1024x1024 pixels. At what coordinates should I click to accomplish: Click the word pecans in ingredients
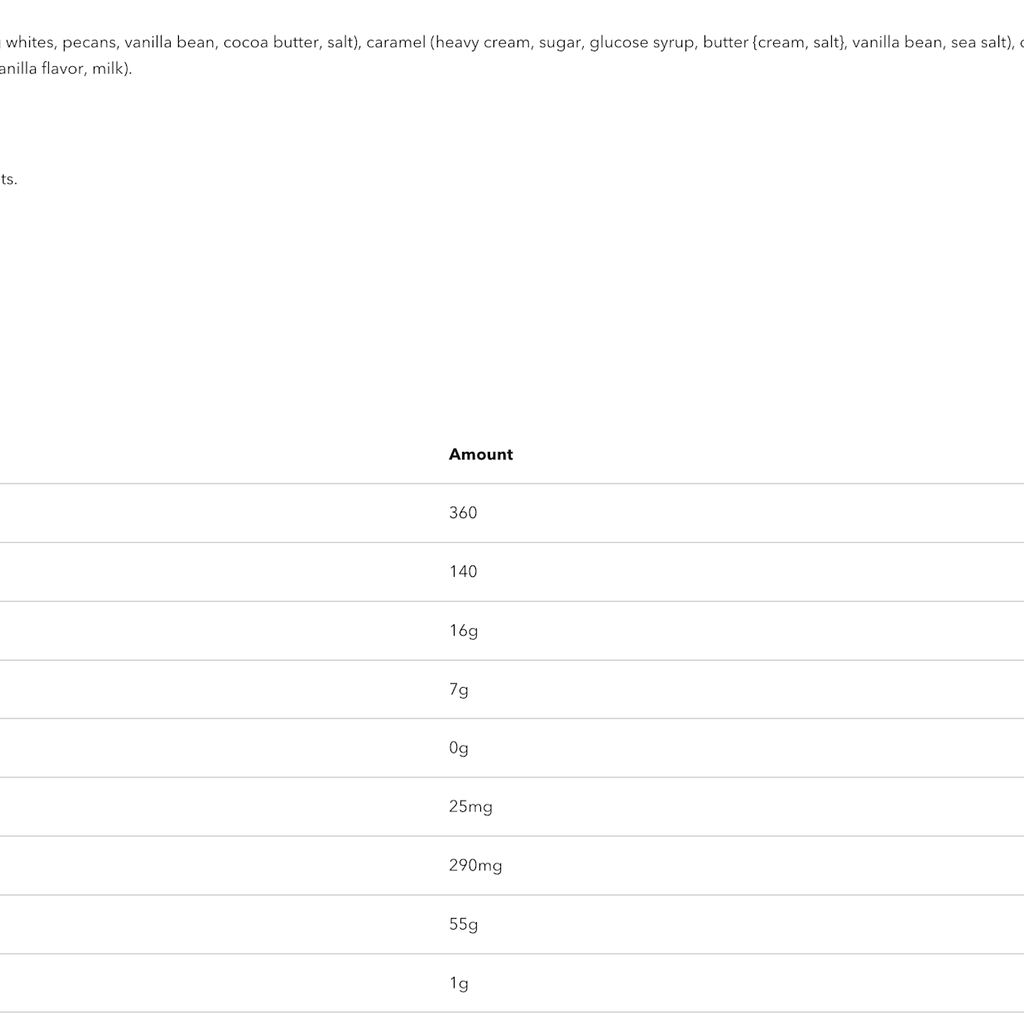pyautogui.click(x=88, y=43)
